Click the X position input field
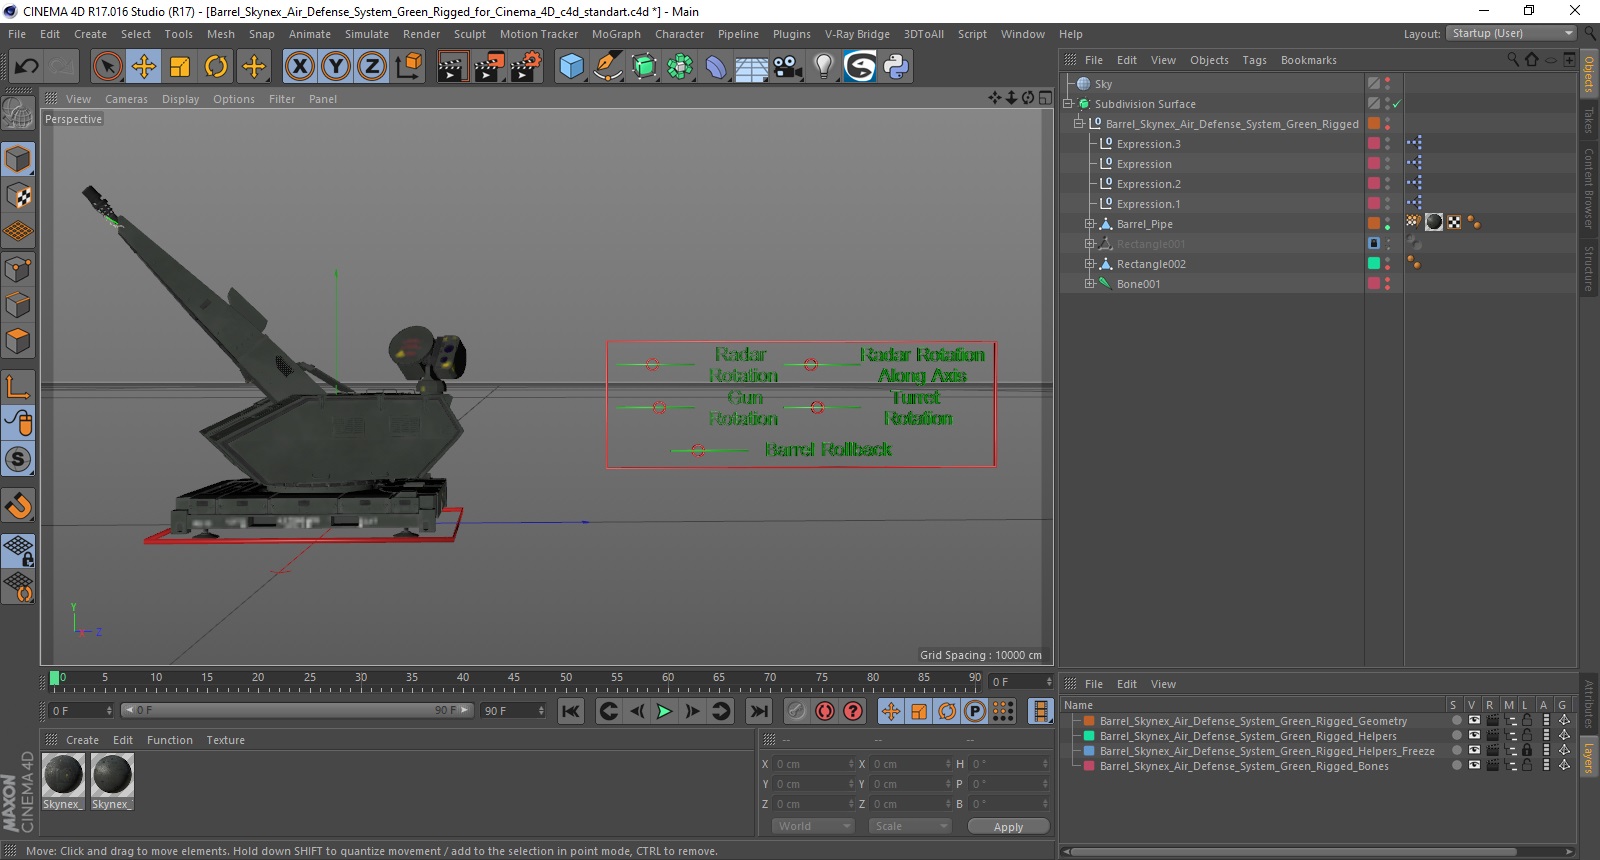 [x=814, y=764]
